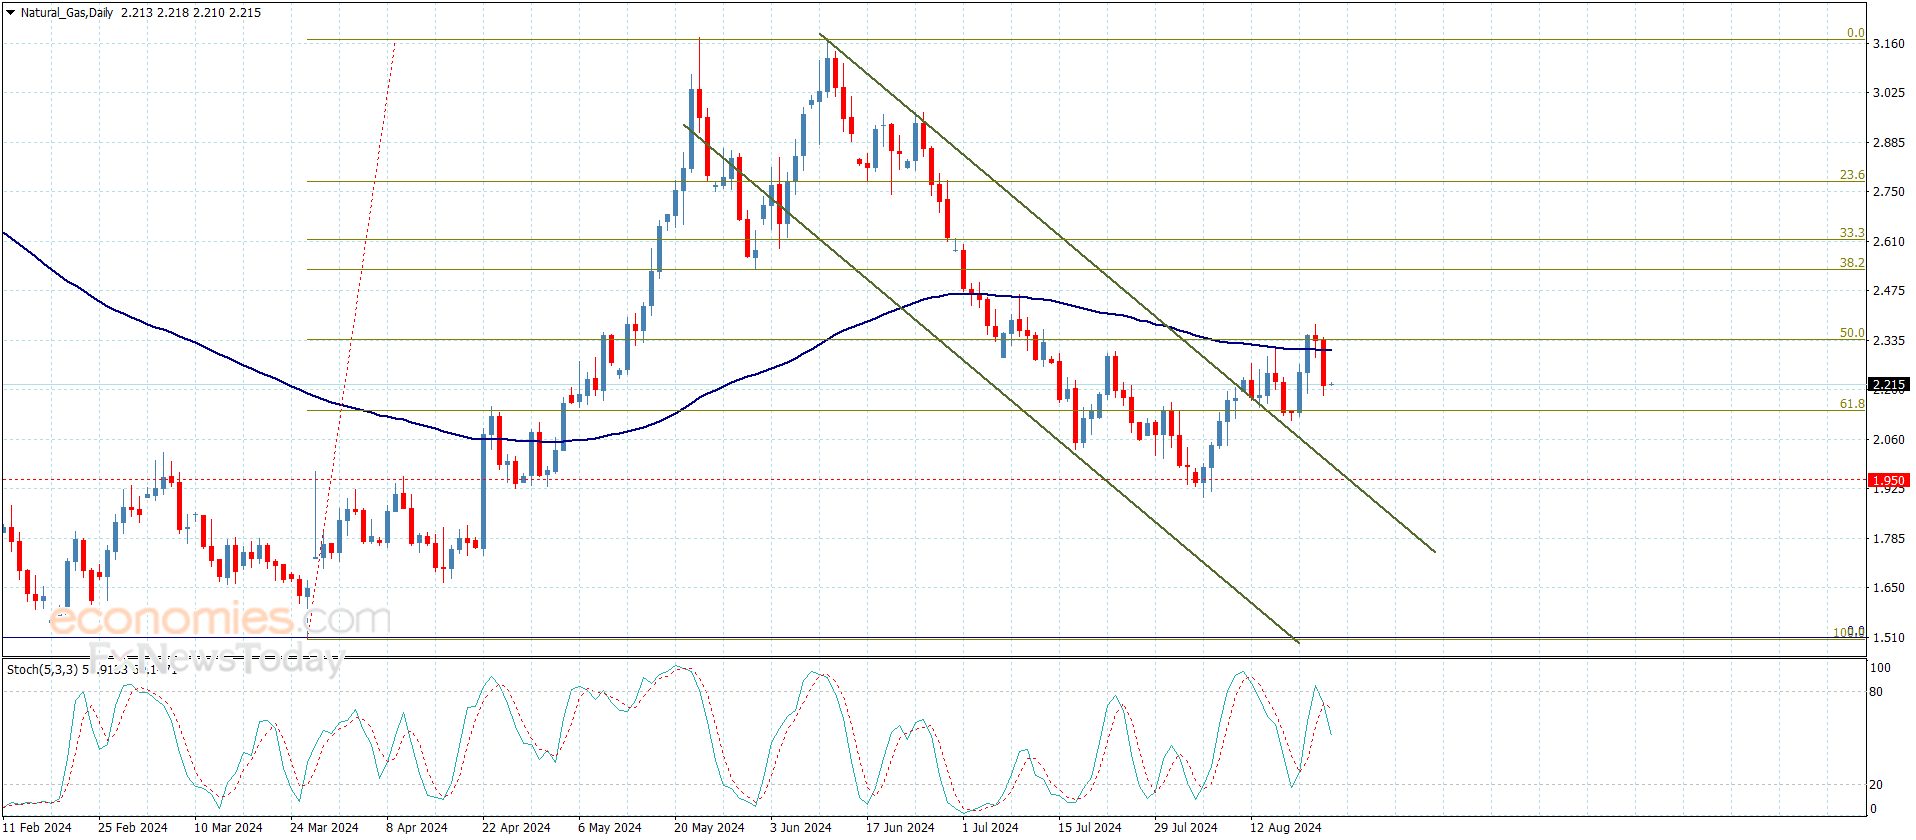Click the economies.com watermark logo
Image resolution: width=1916 pixels, height=840 pixels.
pyautogui.click(x=220, y=619)
